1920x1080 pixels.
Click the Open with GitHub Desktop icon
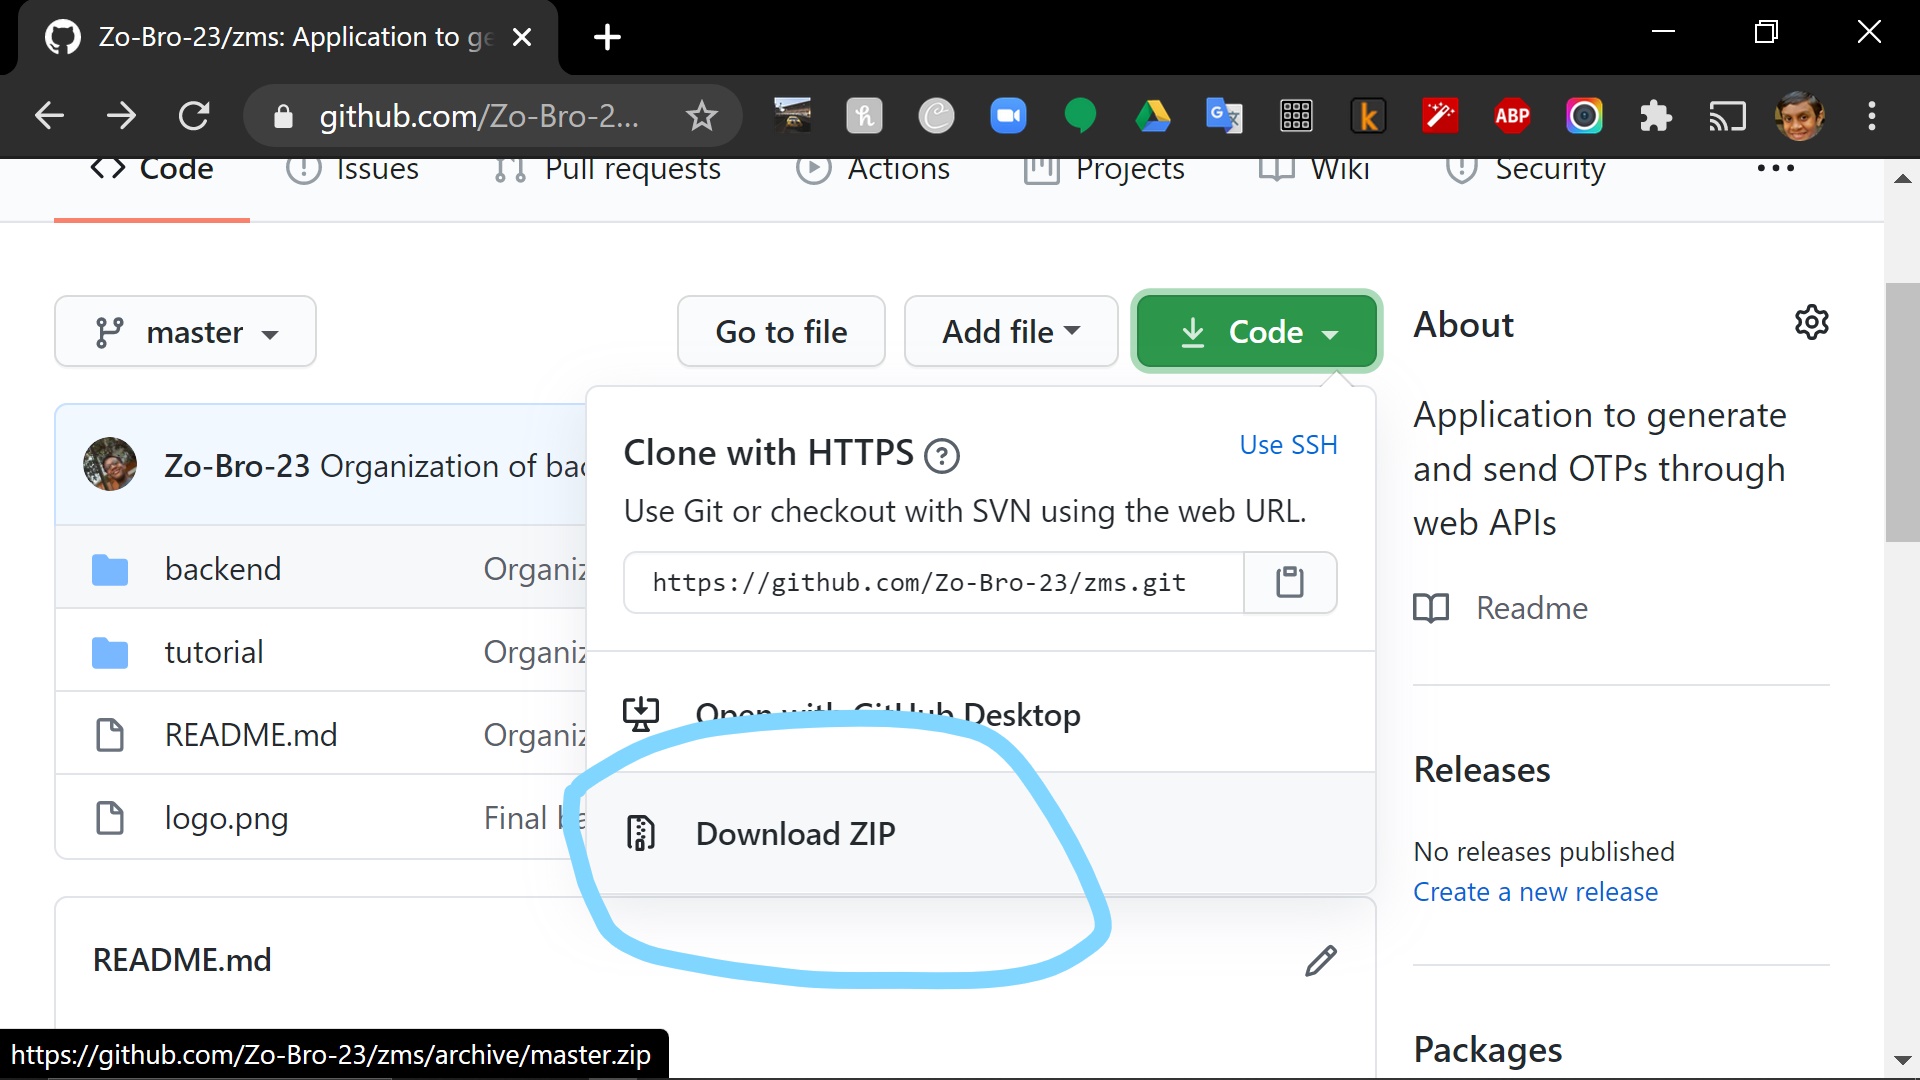point(642,713)
